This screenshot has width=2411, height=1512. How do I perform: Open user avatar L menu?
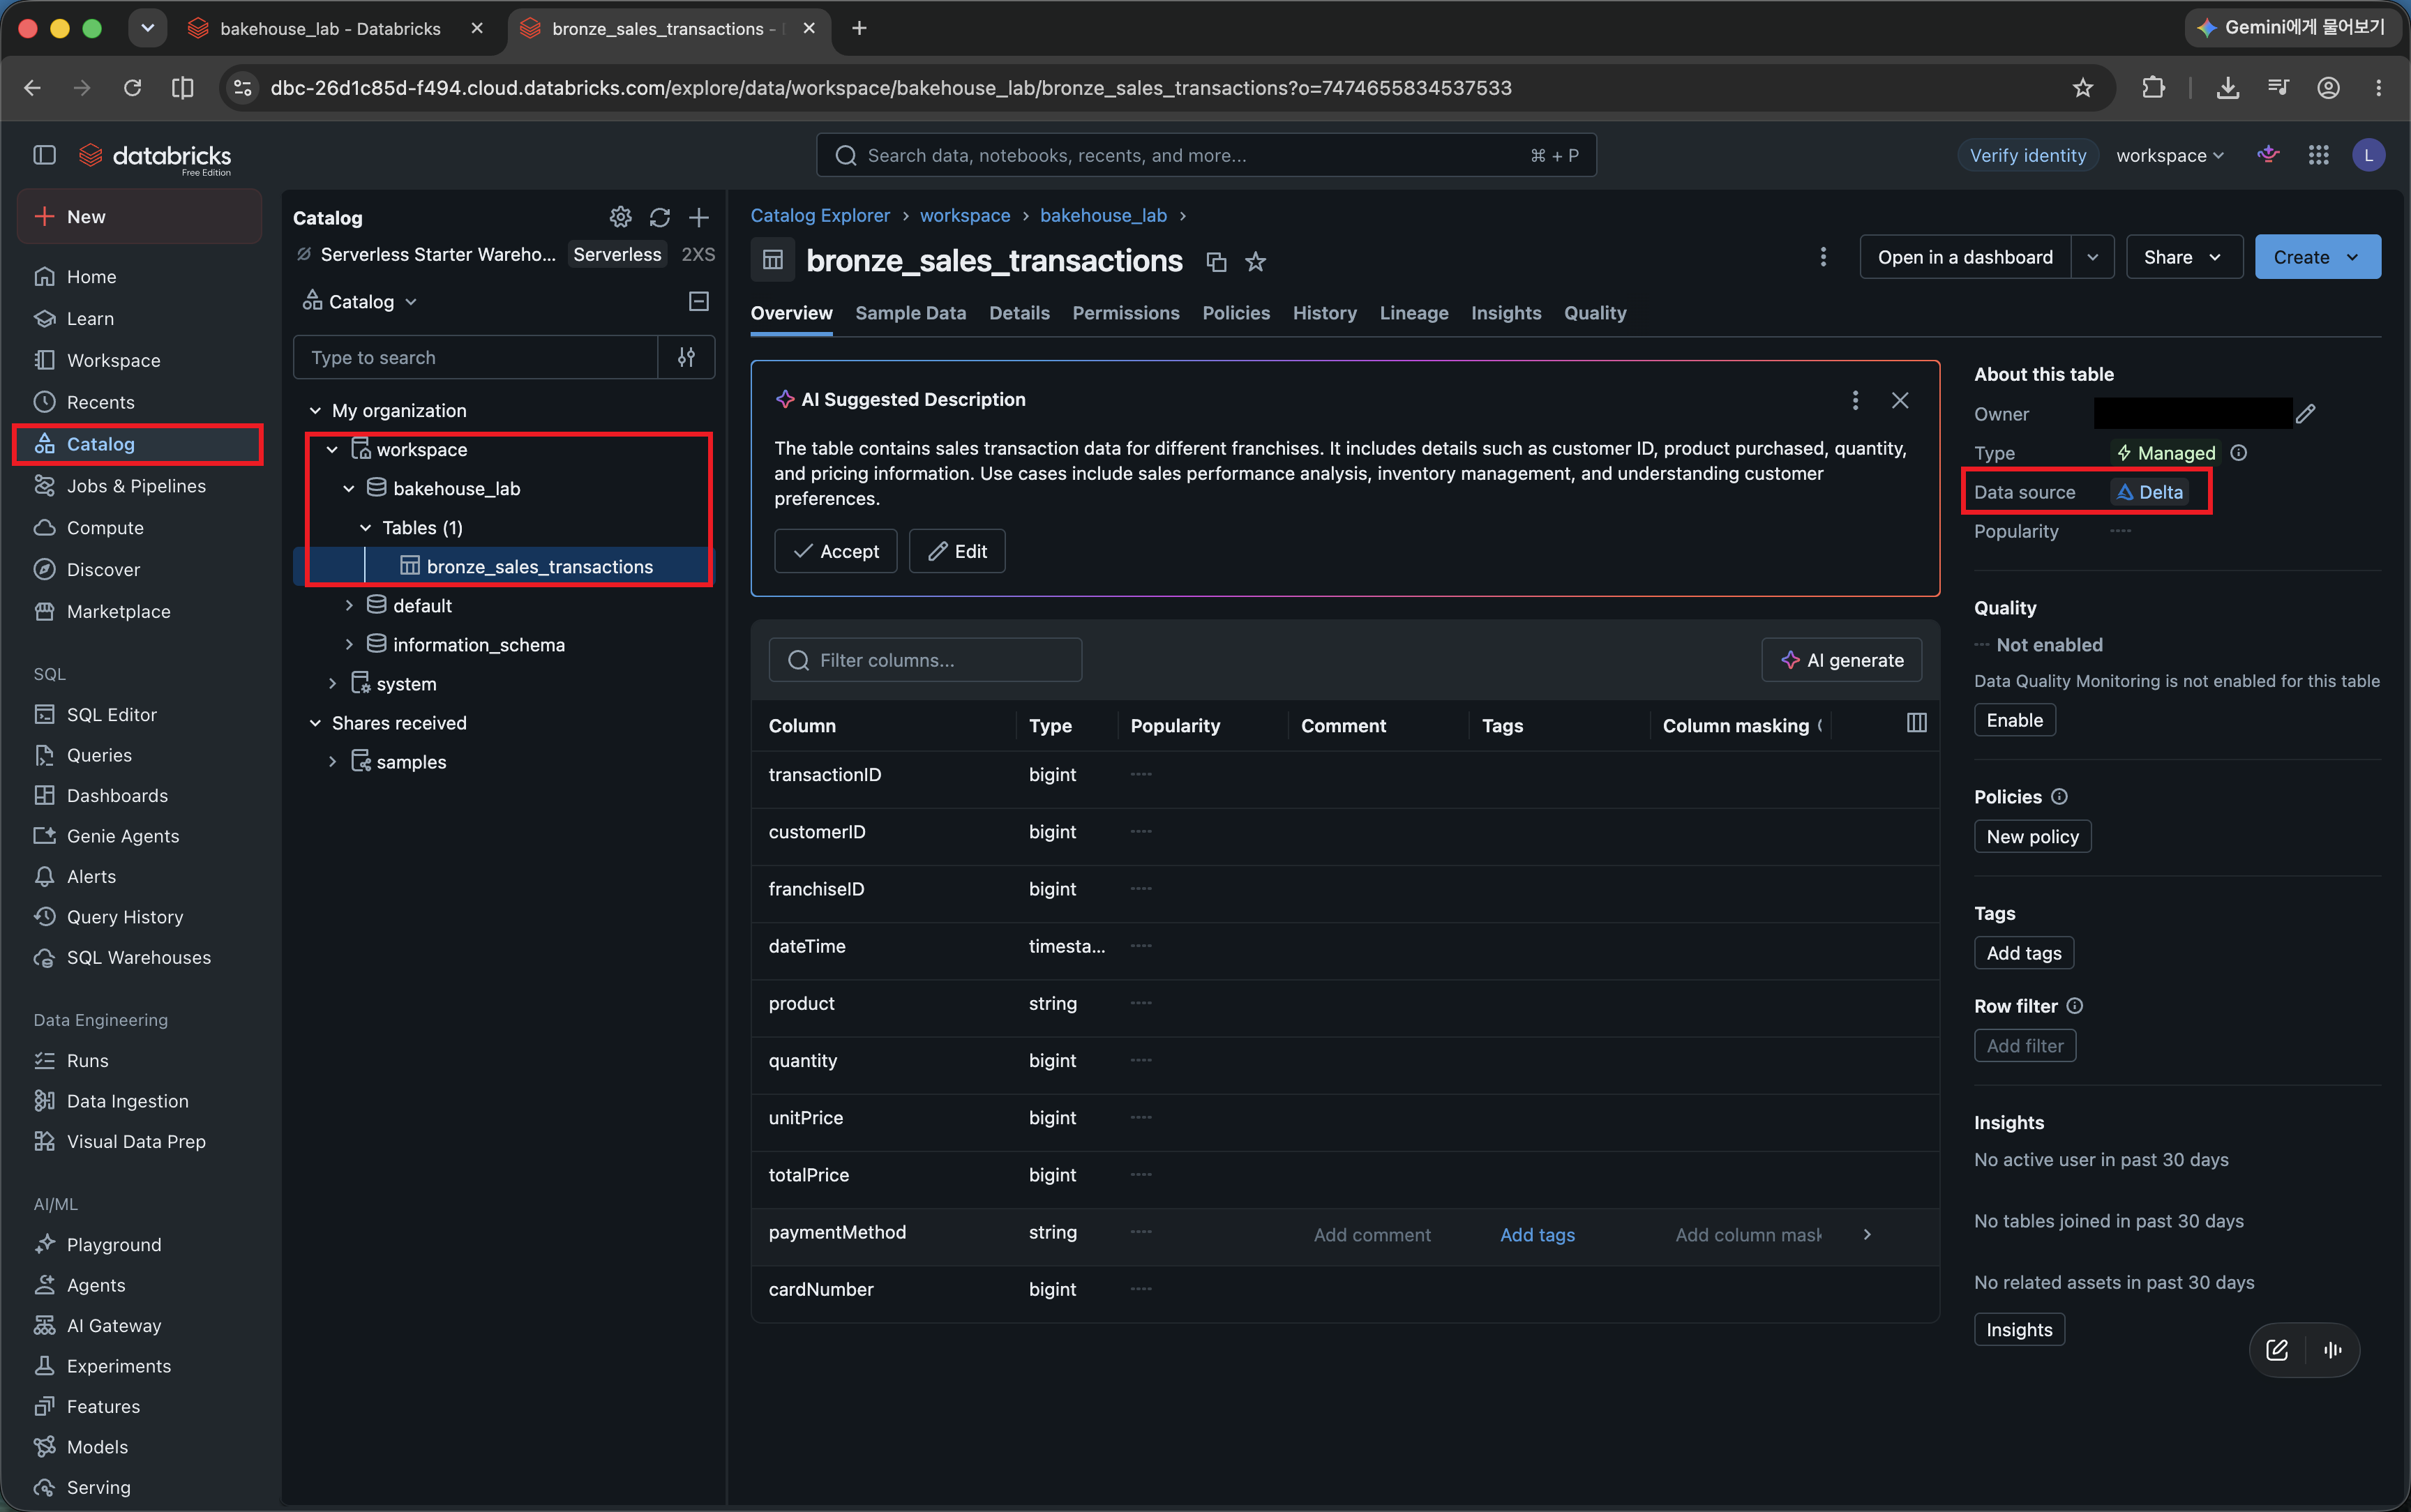point(2368,155)
